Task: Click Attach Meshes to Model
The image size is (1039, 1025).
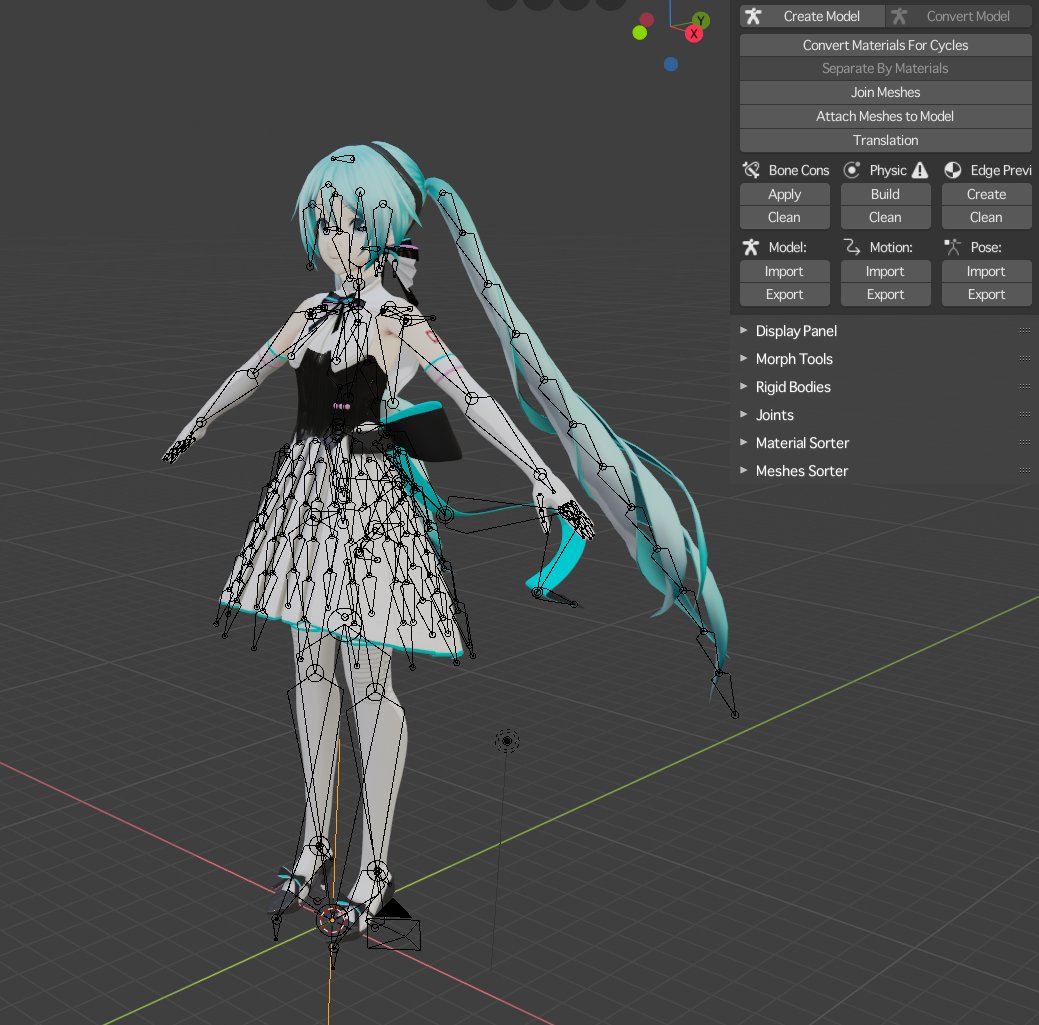Action: (885, 116)
